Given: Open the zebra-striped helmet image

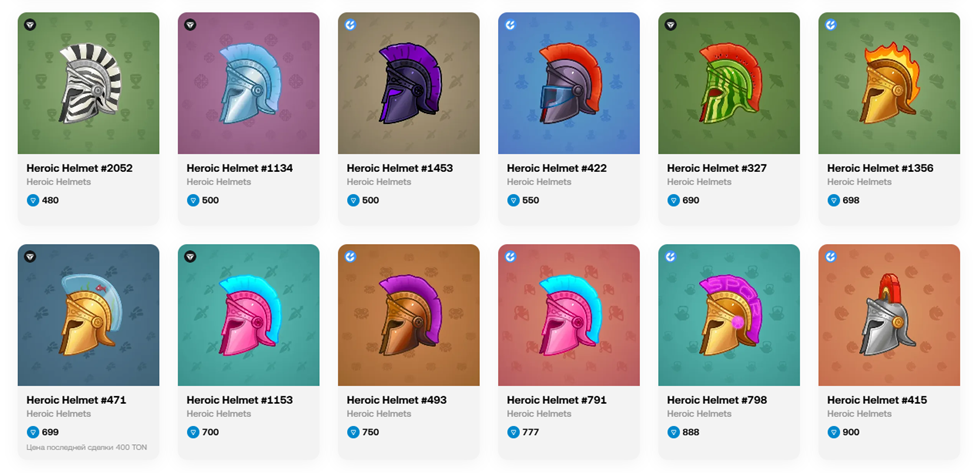Looking at the screenshot, I should [88, 84].
